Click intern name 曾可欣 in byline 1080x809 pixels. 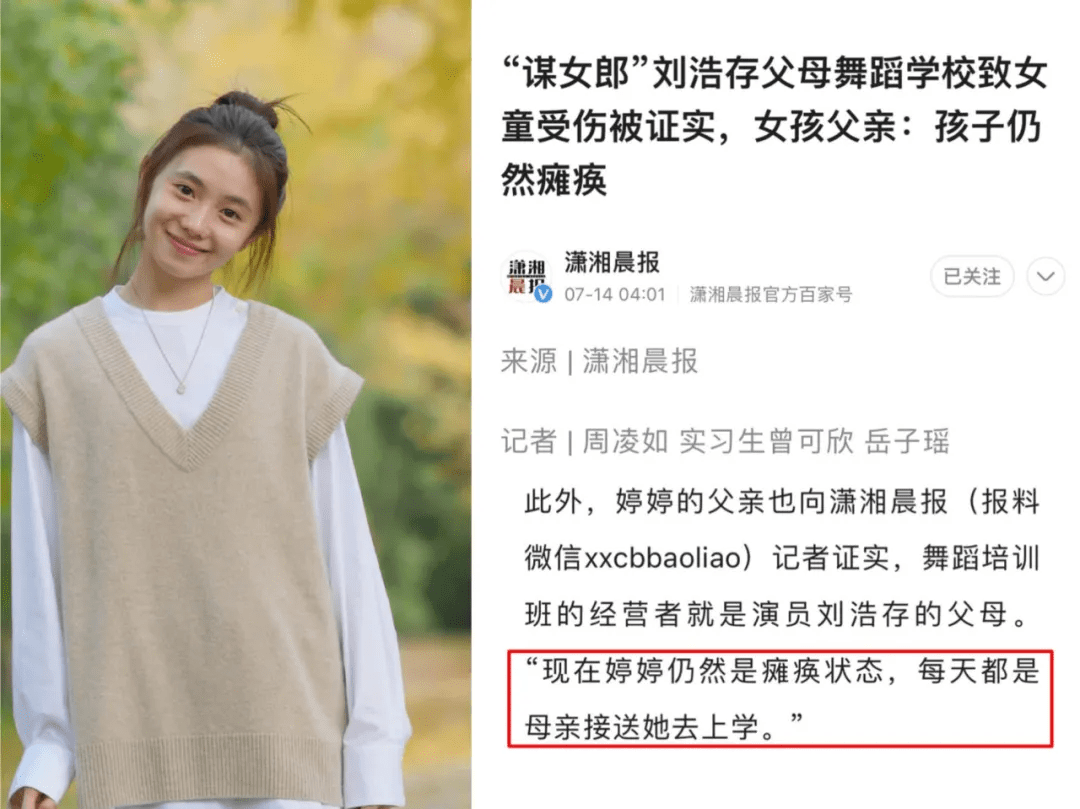click(795, 441)
